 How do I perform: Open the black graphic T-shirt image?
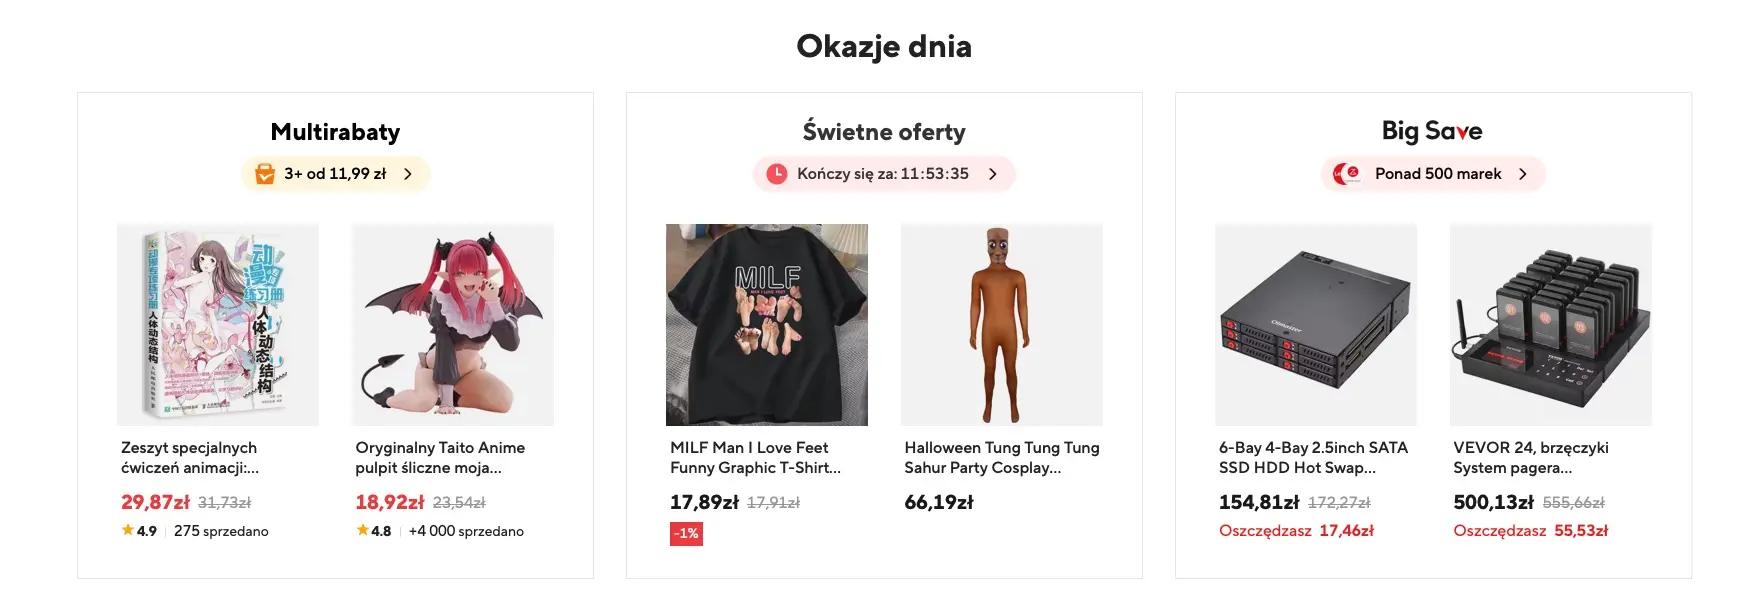tap(767, 325)
